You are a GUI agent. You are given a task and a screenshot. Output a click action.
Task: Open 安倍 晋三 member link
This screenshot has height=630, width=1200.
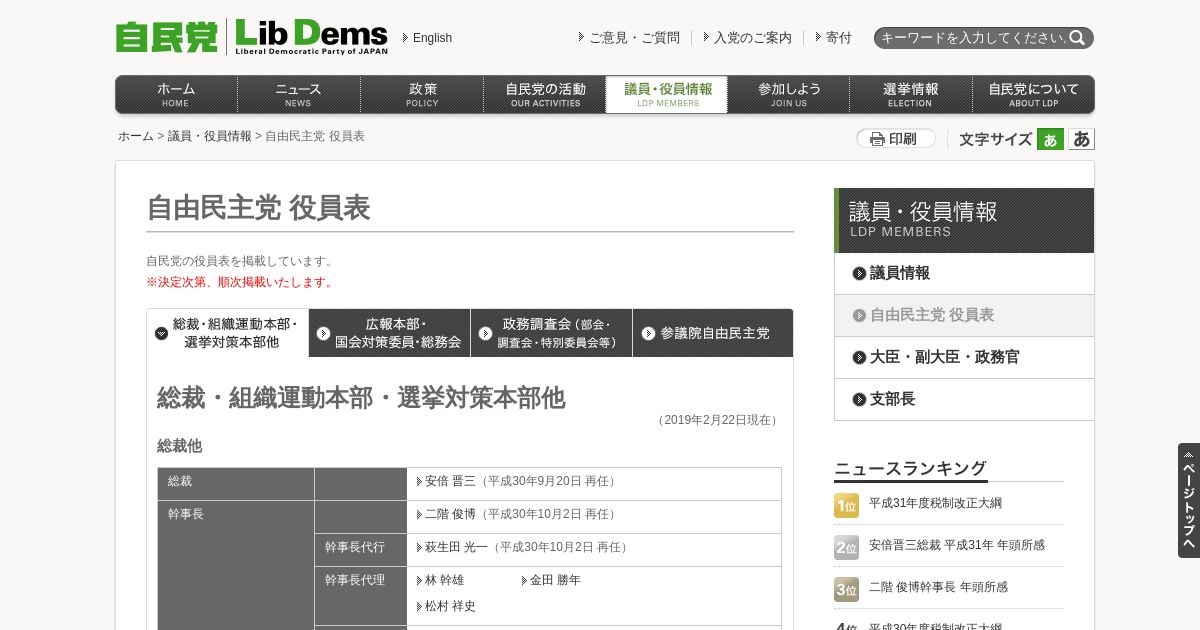tap(450, 481)
